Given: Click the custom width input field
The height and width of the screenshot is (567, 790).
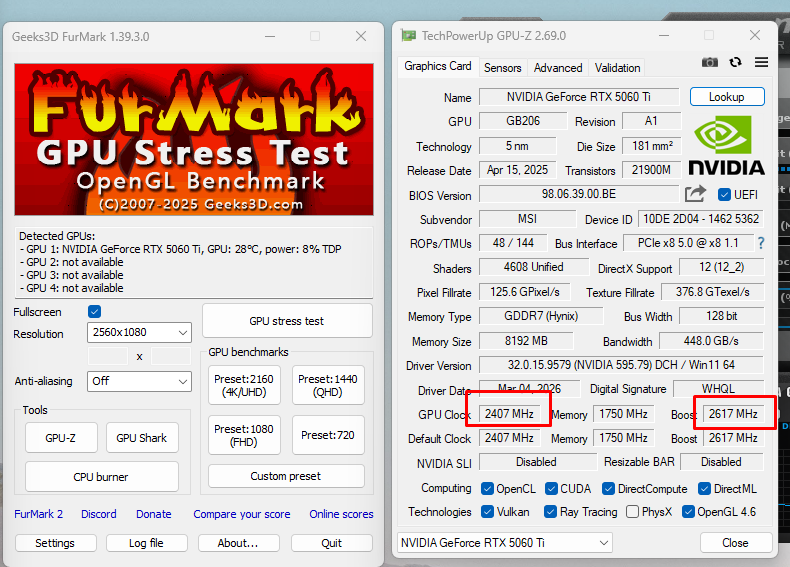Looking at the screenshot, I should [108, 356].
